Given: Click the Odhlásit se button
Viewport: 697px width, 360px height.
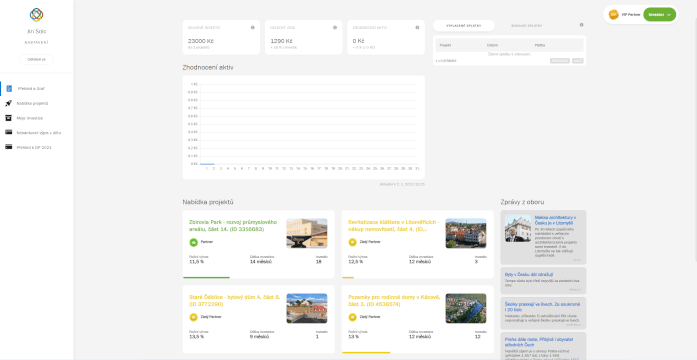Looking at the screenshot, I should (x=36, y=59).
